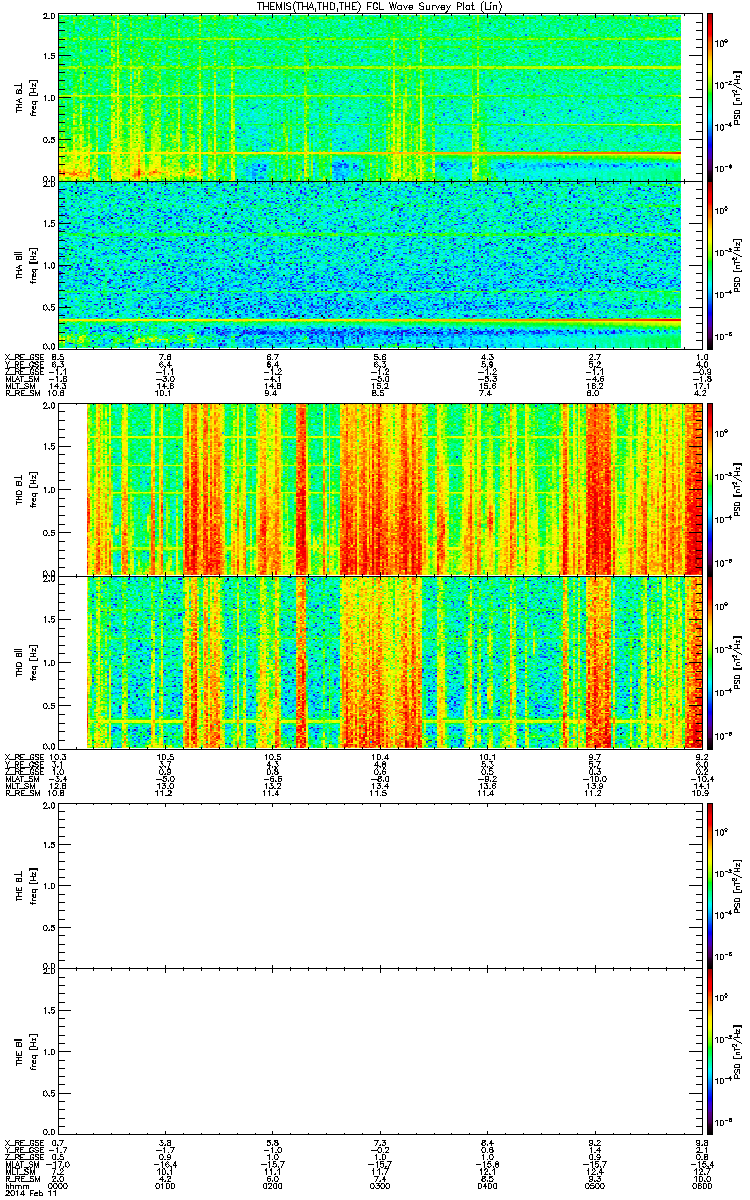
Task: Click the PSD [nT²/Hz] label of THA B-perpendicular
Action: click(737, 97)
